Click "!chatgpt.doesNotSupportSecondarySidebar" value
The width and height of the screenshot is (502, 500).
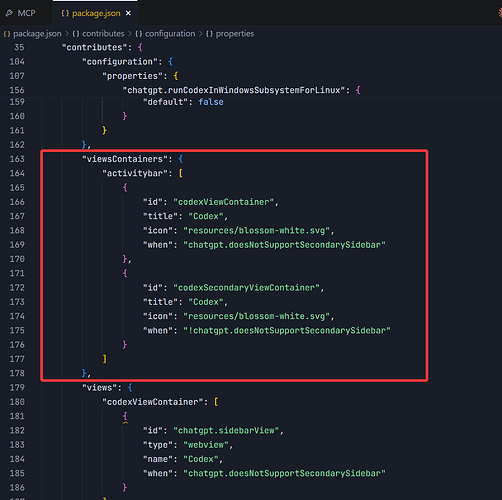[287, 331]
